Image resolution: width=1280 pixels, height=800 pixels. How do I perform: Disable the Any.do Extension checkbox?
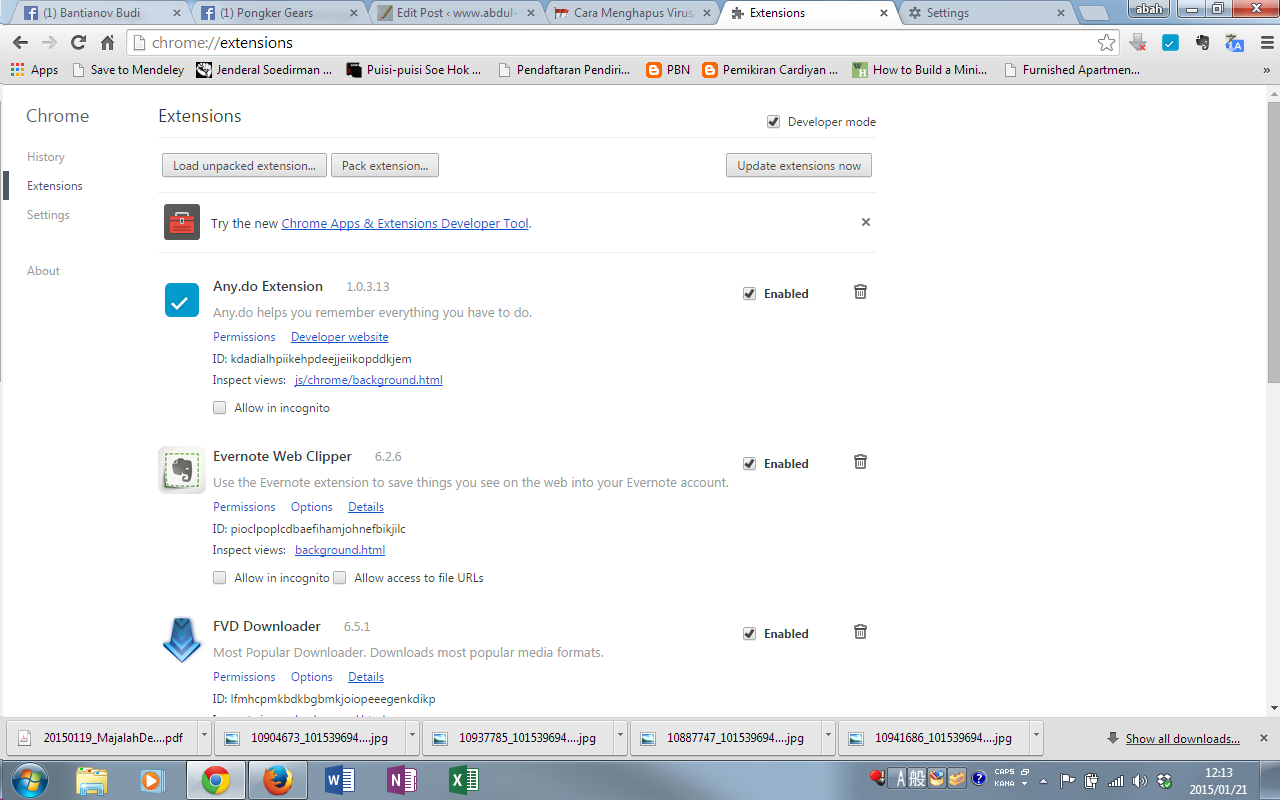coord(749,294)
